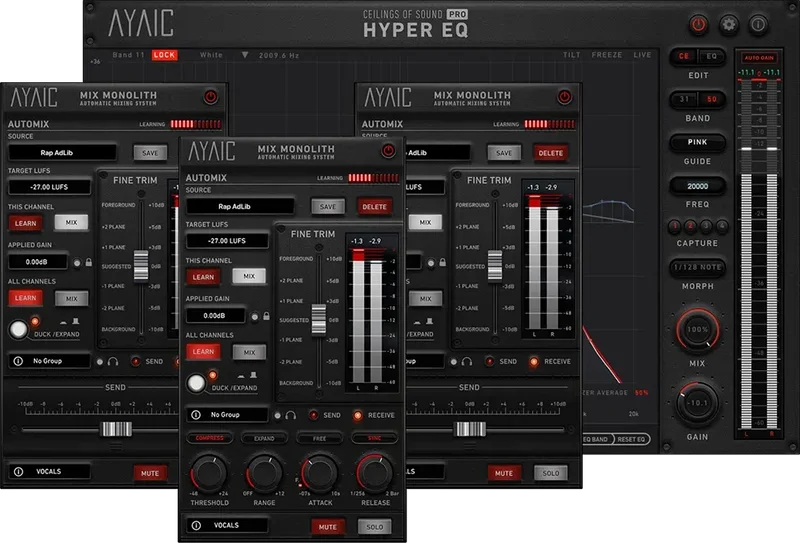Click info icon beside VOCALS in front window

(x=196, y=525)
